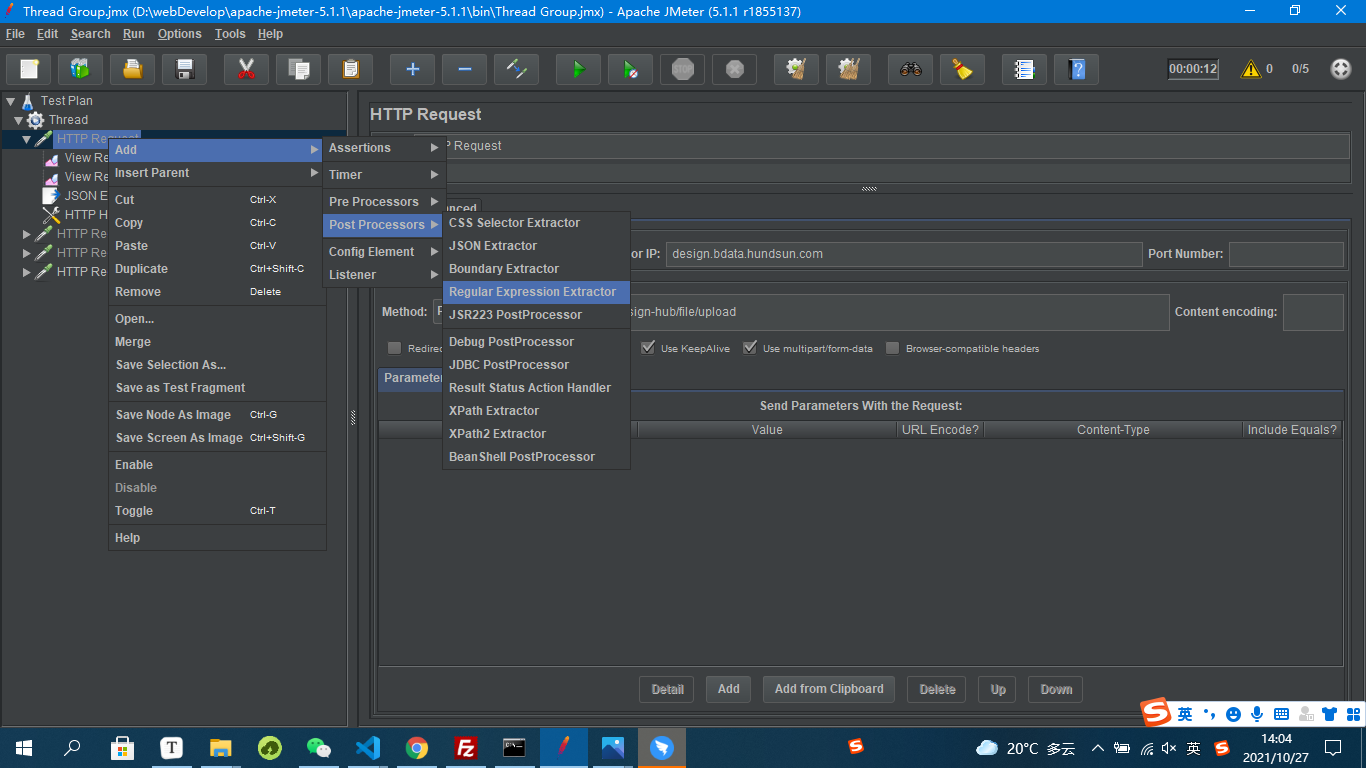1366x768 pixels.
Task: Open the Options menu
Action: [180, 33]
